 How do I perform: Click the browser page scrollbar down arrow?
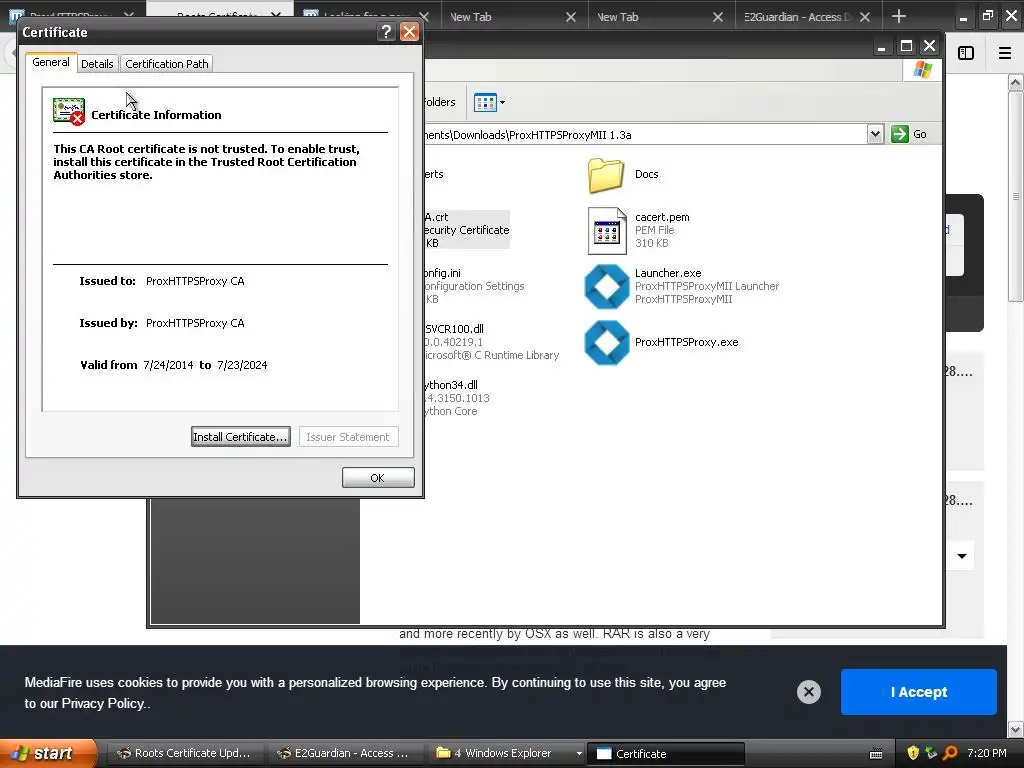pos(1016,729)
